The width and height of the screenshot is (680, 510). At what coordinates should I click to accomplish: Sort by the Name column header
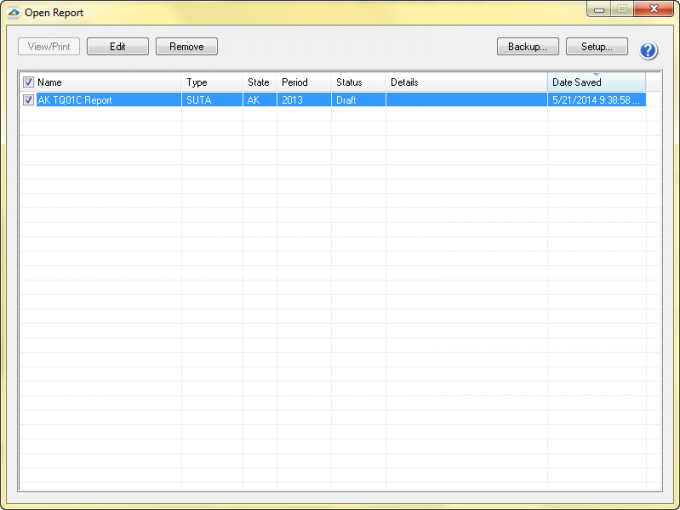click(105, 82)
